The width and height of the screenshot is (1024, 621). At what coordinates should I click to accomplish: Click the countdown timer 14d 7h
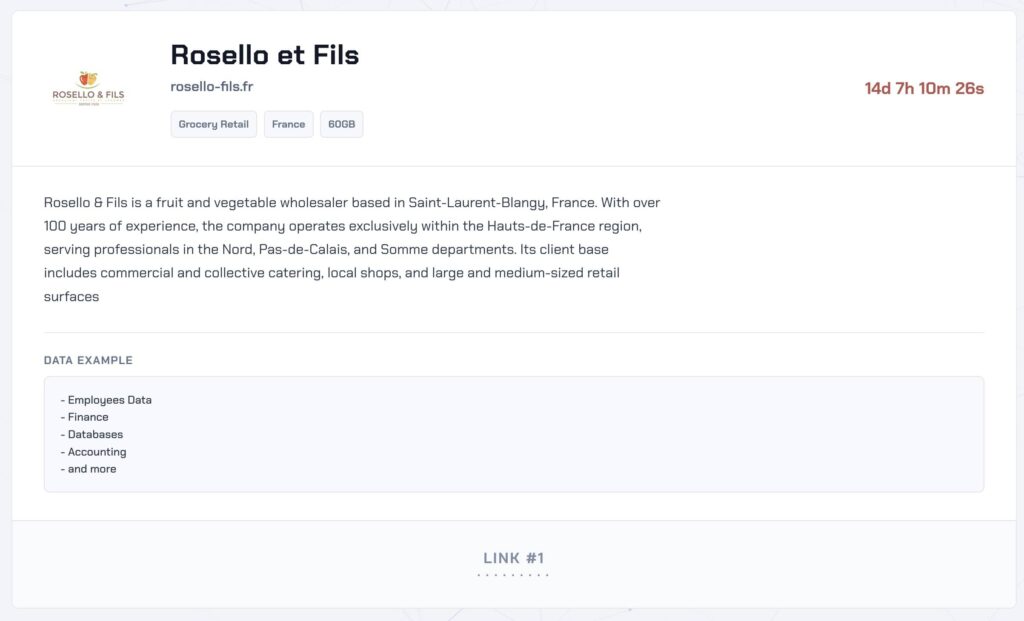coord(924,88)
